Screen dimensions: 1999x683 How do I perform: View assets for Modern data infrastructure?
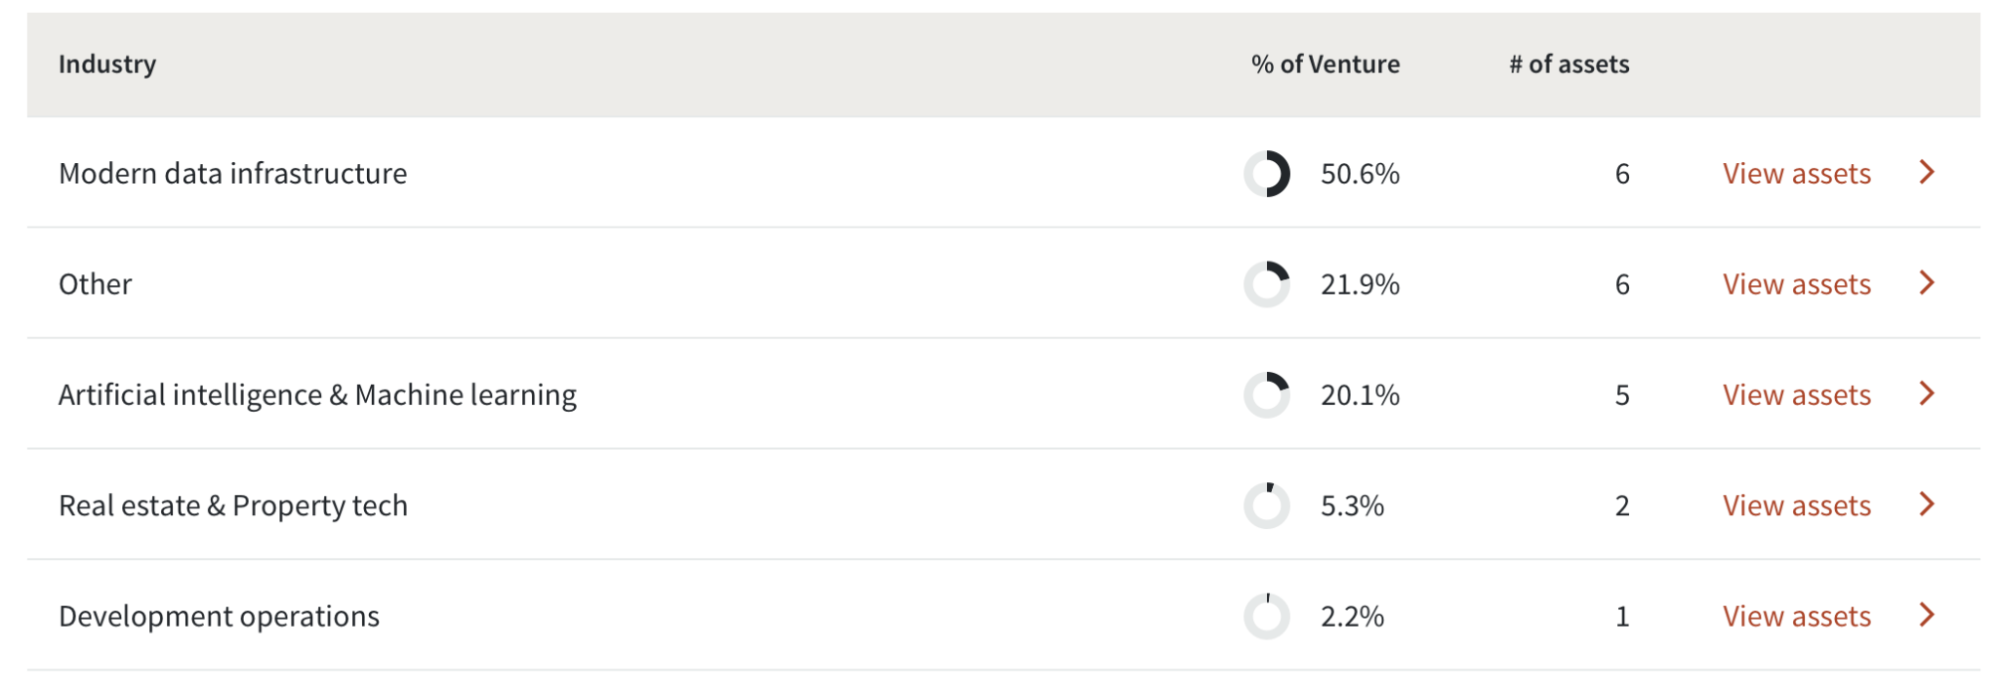[1796, 174]
